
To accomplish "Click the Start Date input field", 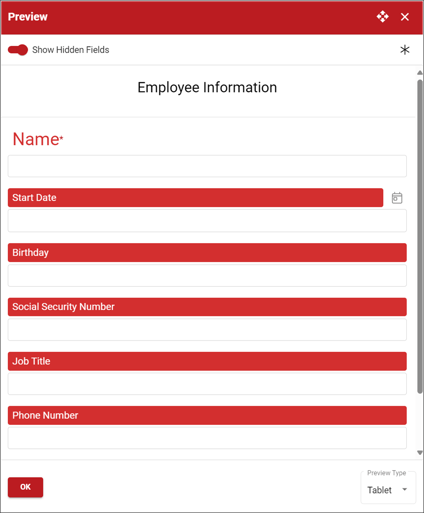I will (x=207, y=220).
